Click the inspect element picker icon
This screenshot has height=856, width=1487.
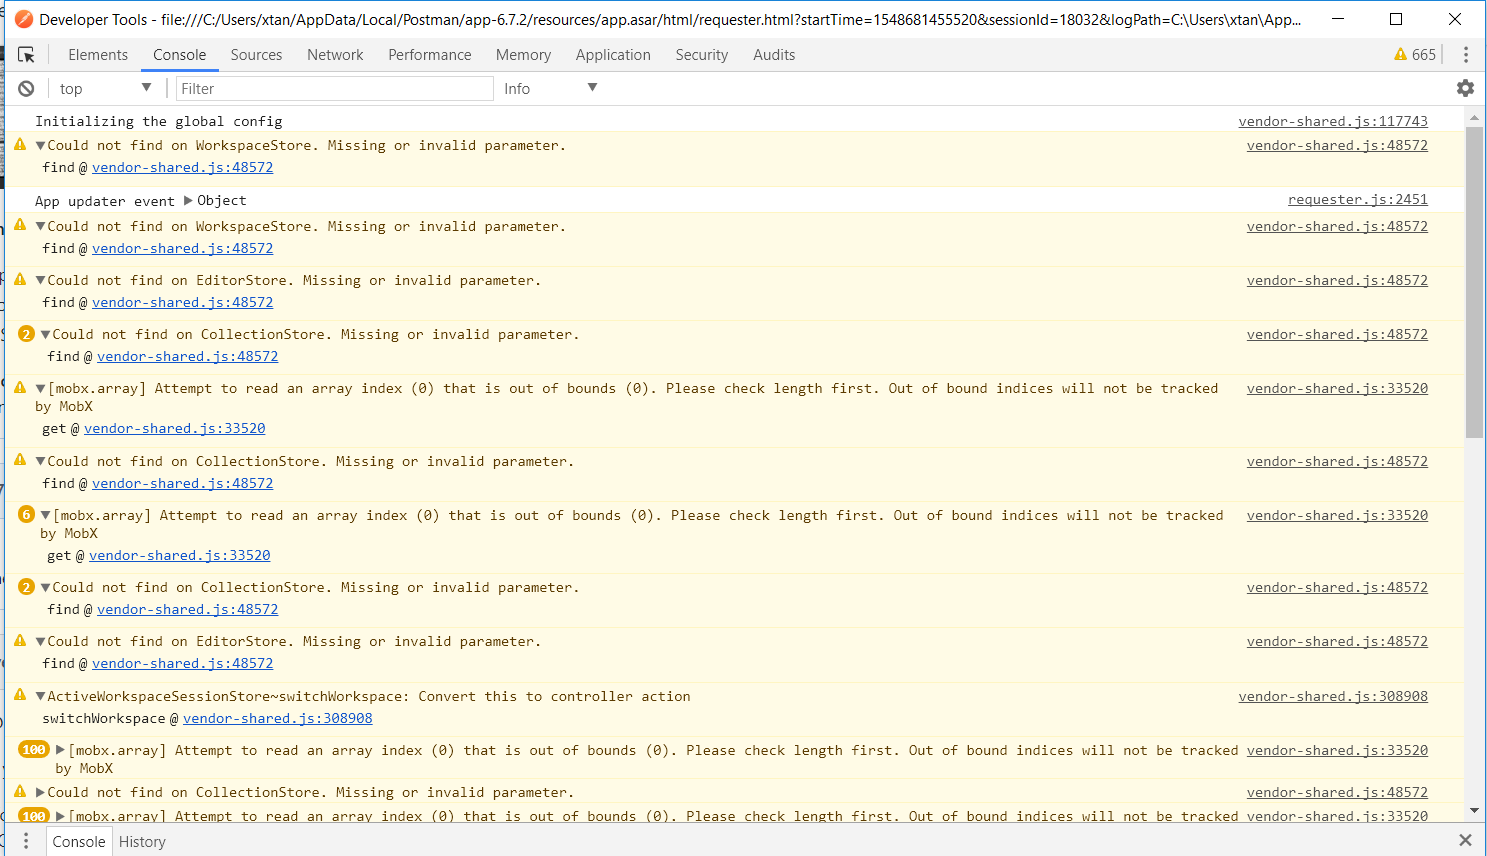tap(28, 55)
